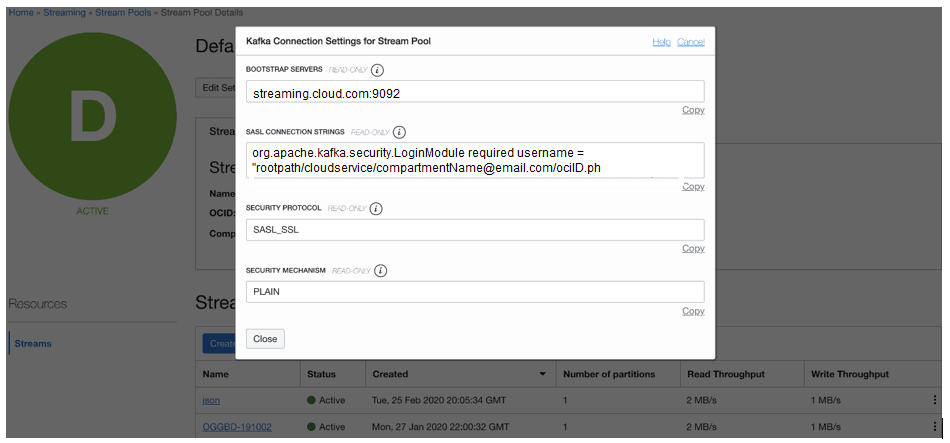
Task: Click the Created column sort arrow
Action: pyautogui.click(x=542, y=375)
